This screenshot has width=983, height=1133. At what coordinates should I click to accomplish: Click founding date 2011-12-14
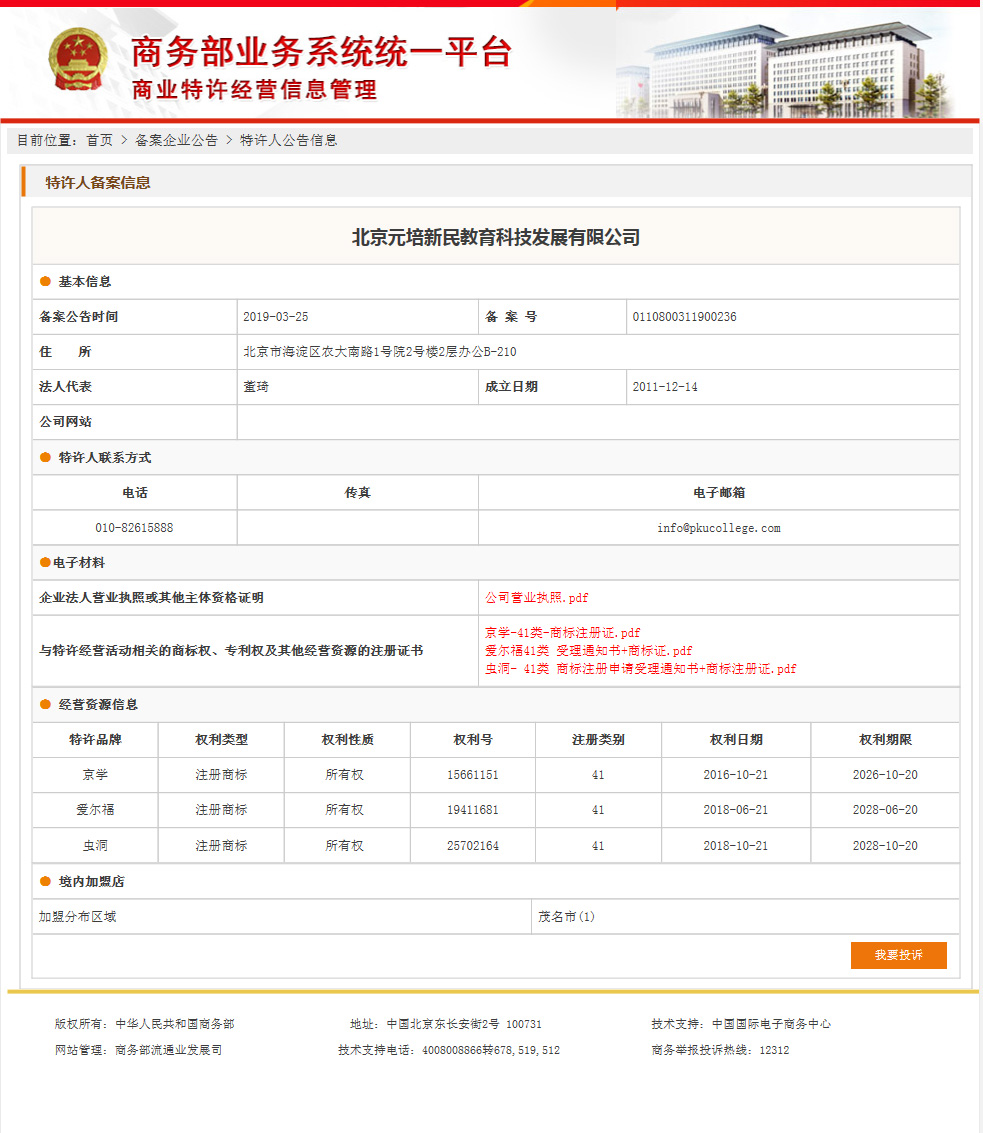(x=665, y=387)
